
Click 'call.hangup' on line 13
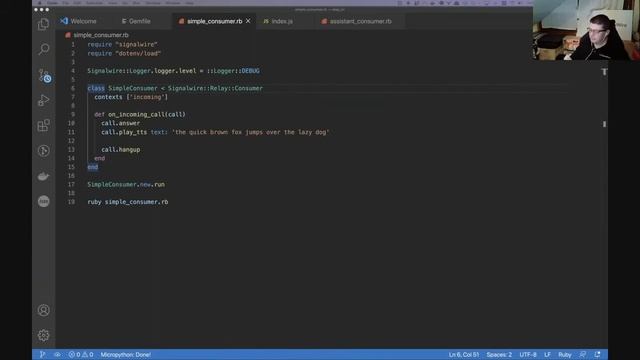pos(121,149)
